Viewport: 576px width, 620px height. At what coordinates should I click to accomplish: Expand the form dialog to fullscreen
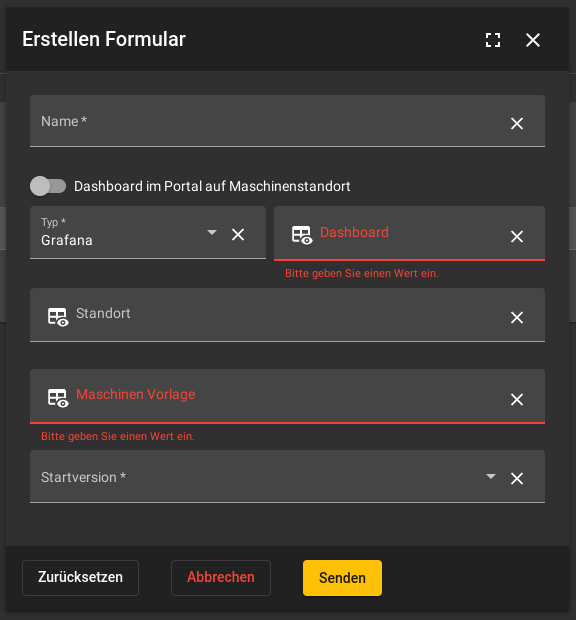[x=493, y=40]
